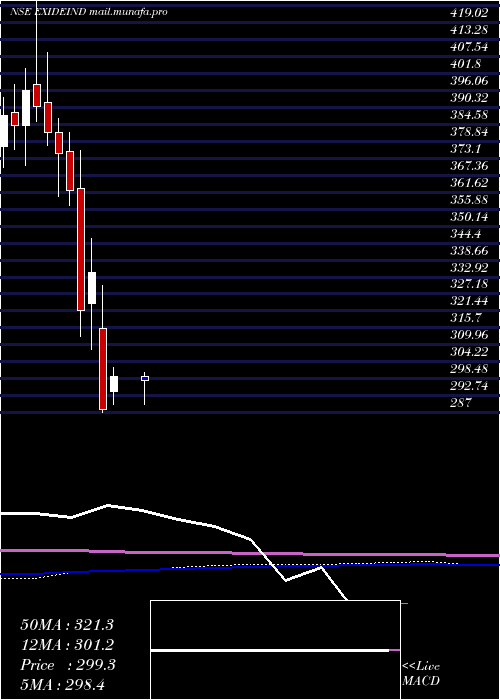Click the 401.8 price axis label
This screenshot has height=700, width=500.
[466, 64]
